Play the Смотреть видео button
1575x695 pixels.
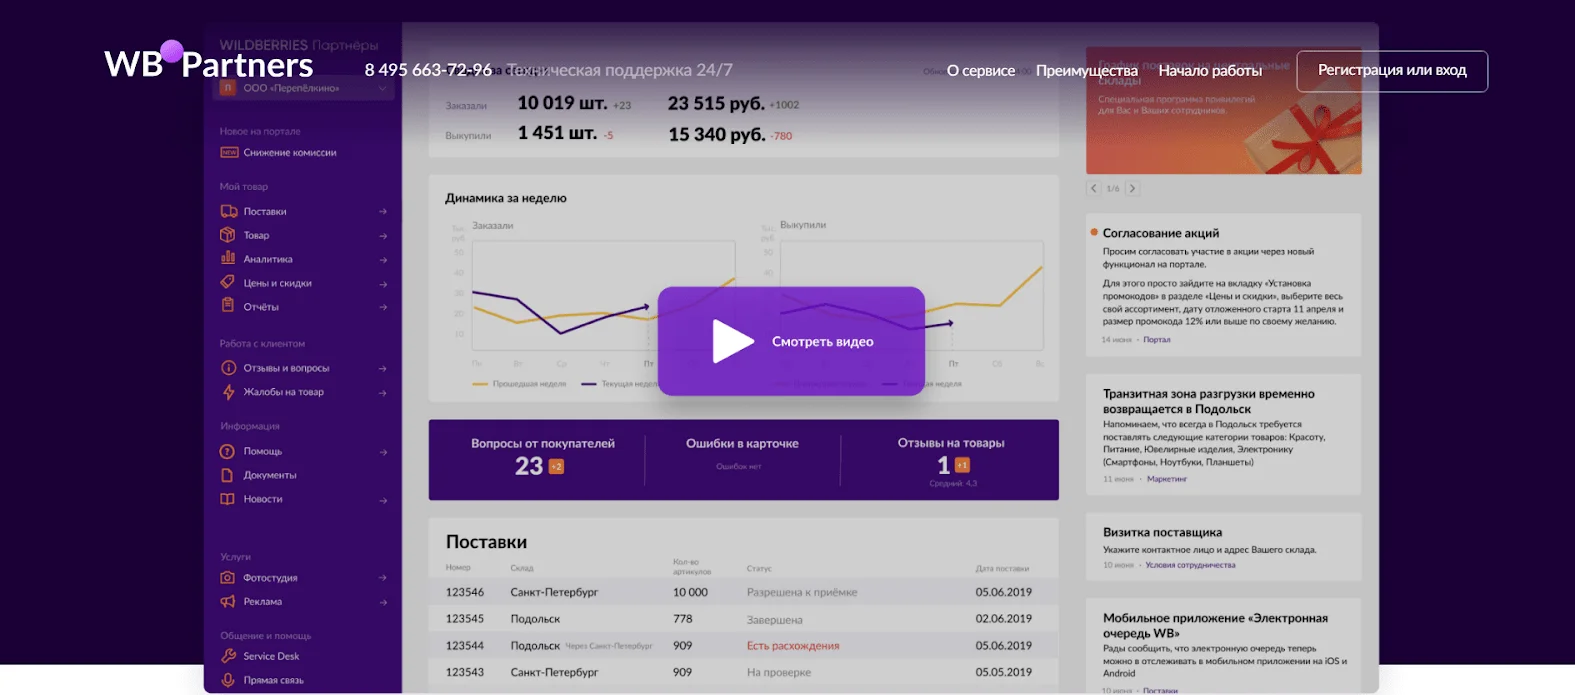tap(791, 341)
